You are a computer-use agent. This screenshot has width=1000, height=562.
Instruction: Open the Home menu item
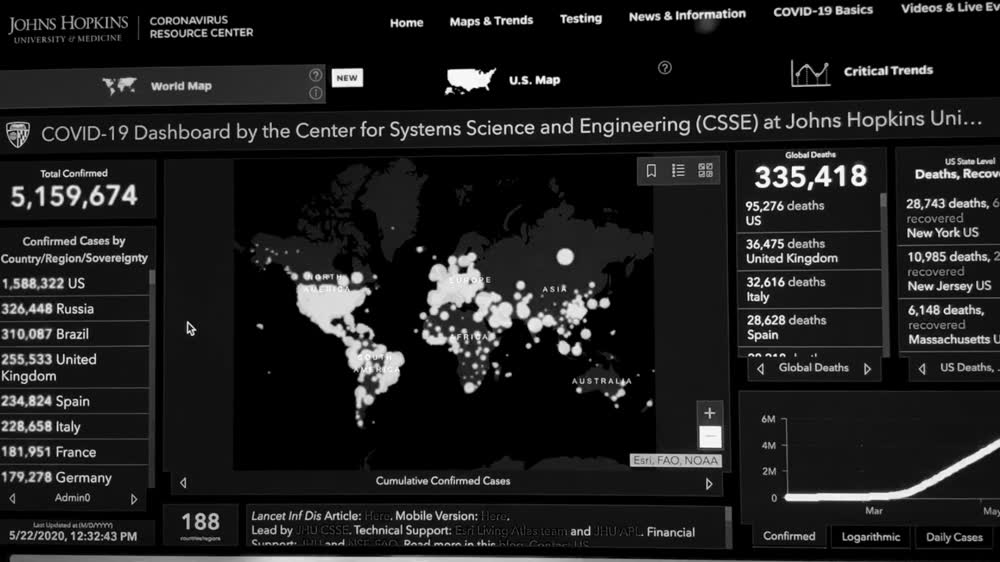(x=406, y=23)
